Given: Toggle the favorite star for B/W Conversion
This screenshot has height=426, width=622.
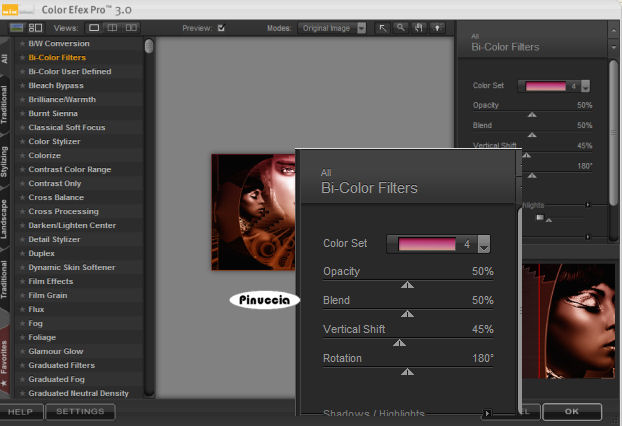Looking at the screenshot, I should coord(23,44).
